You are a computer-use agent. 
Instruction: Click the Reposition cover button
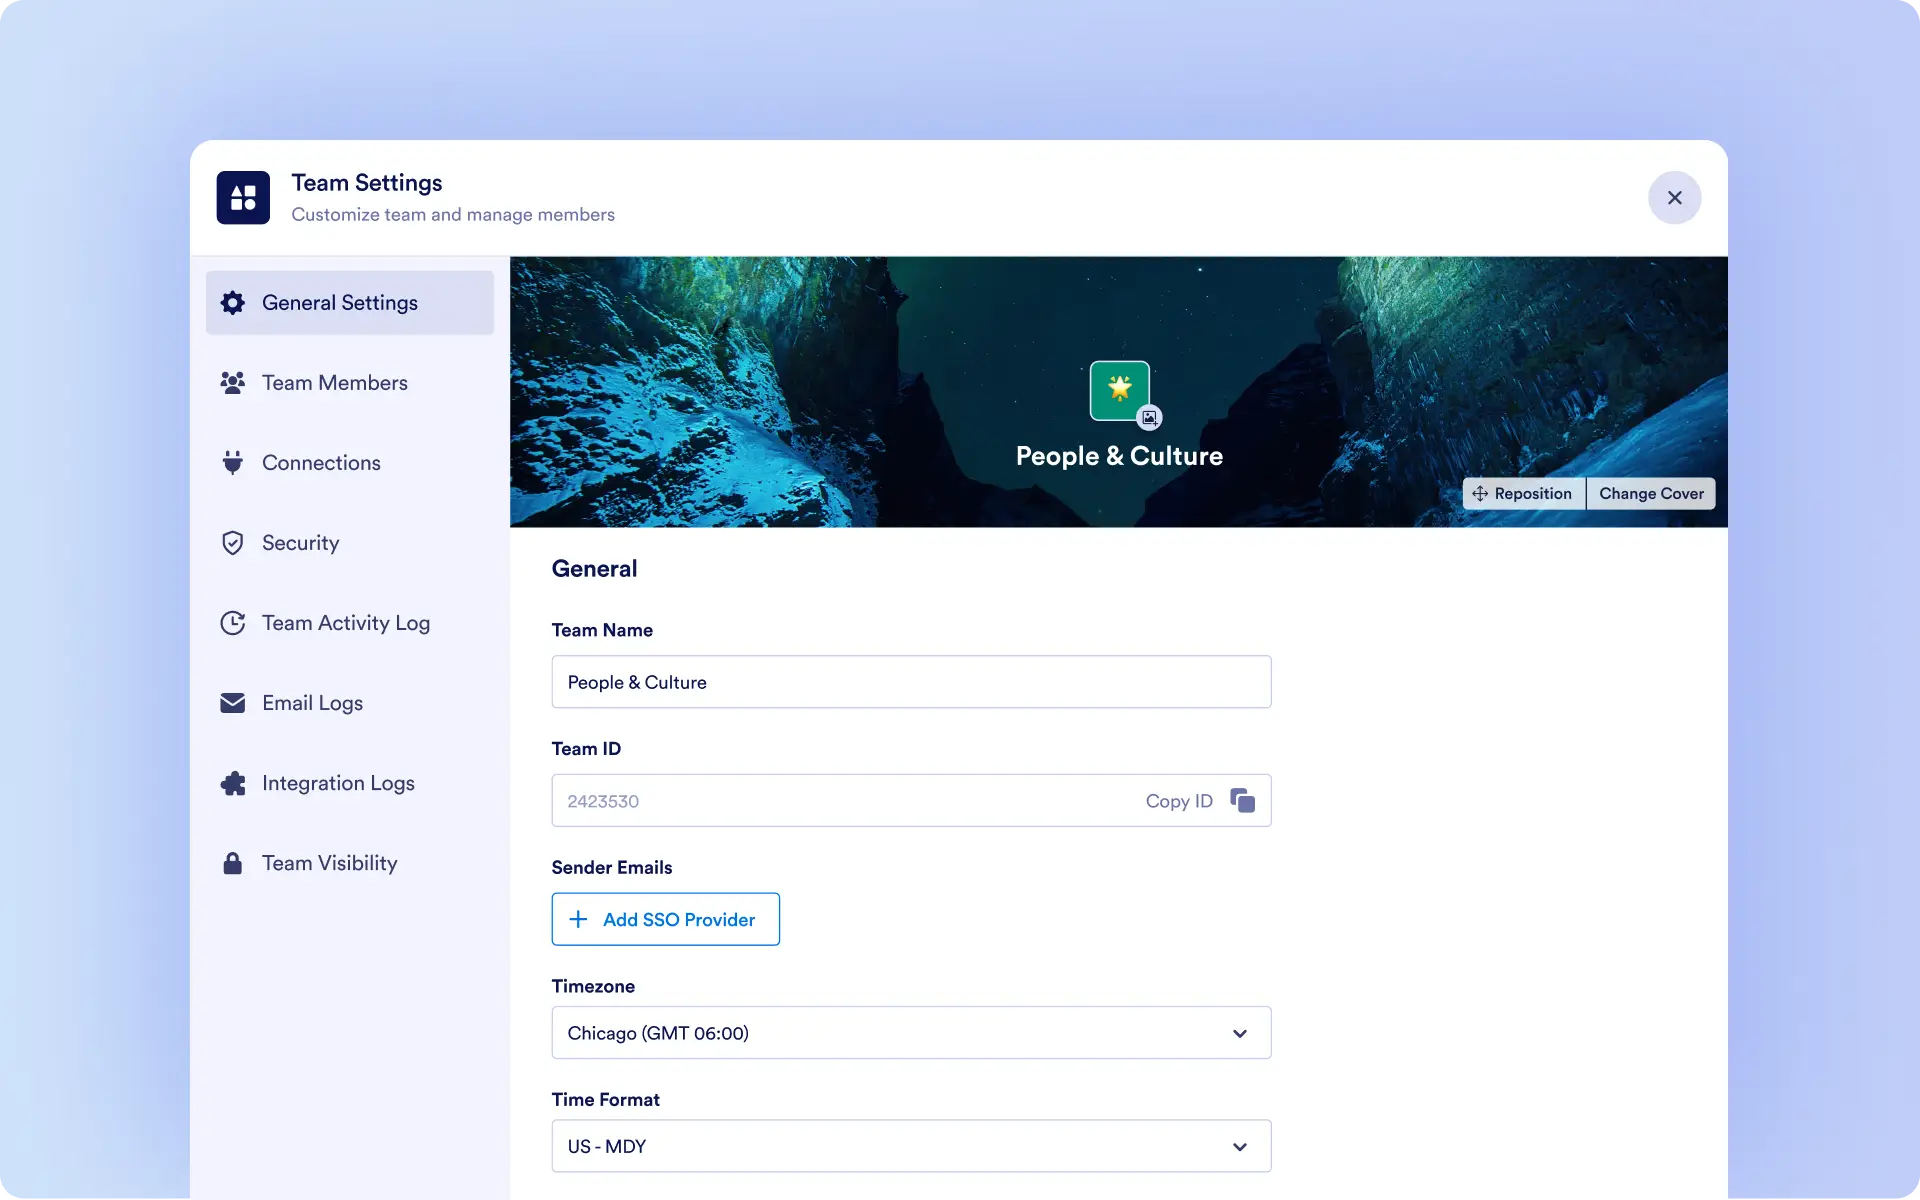point(1523,494)
